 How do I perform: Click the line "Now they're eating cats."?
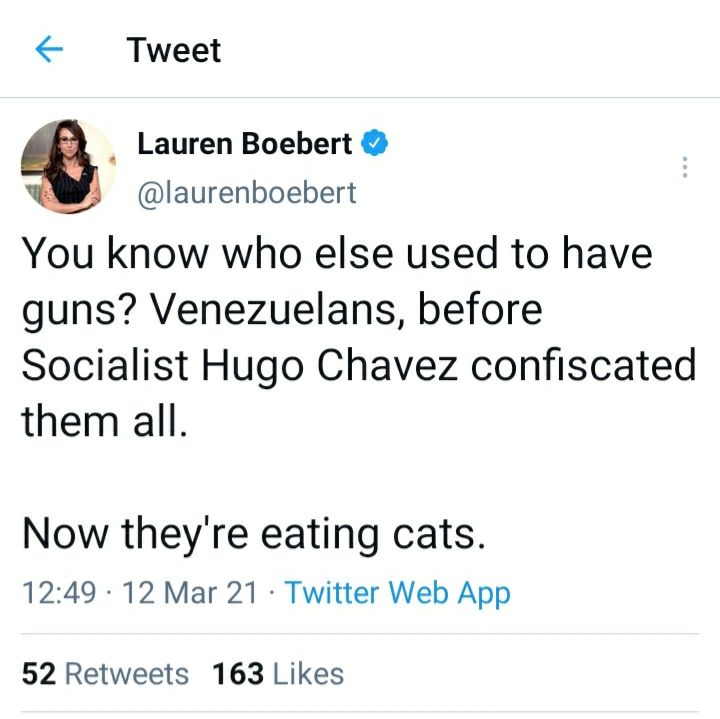click(x=254, y=533)
